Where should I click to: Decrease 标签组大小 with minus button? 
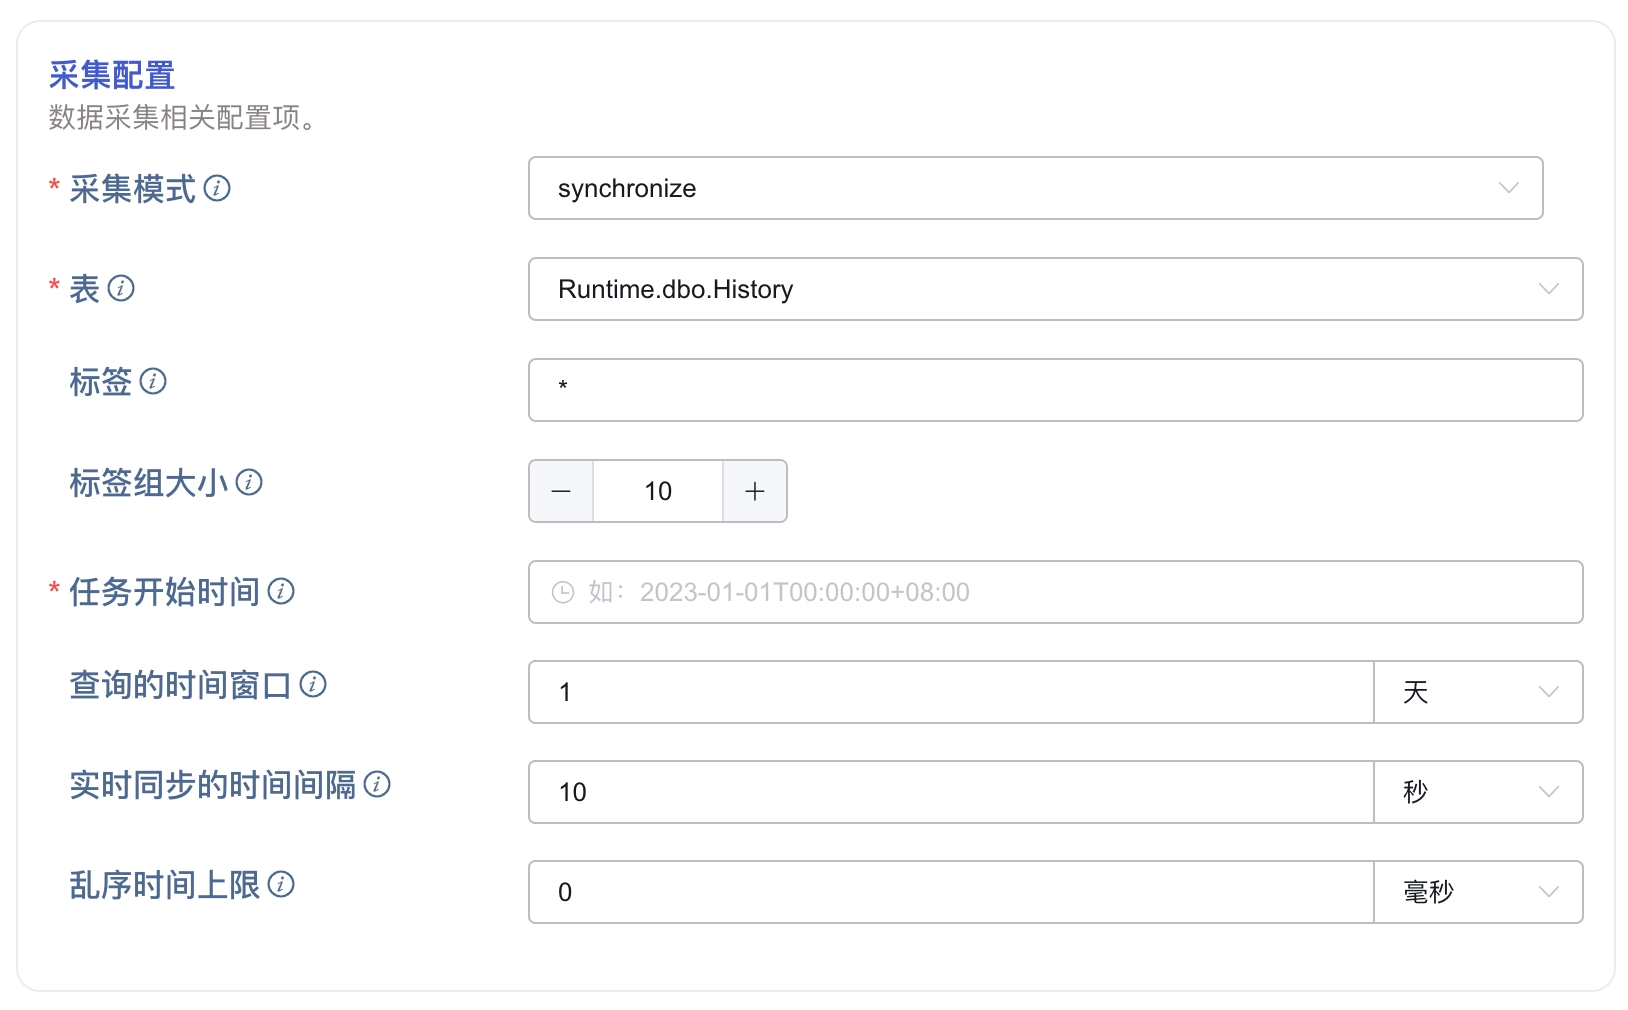point(561,491)
